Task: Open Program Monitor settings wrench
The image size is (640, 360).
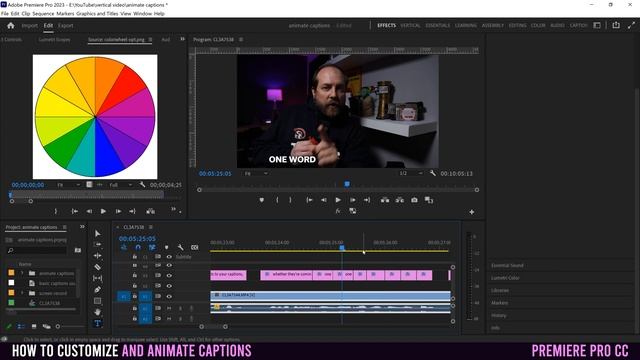Action: coord(433,173)
